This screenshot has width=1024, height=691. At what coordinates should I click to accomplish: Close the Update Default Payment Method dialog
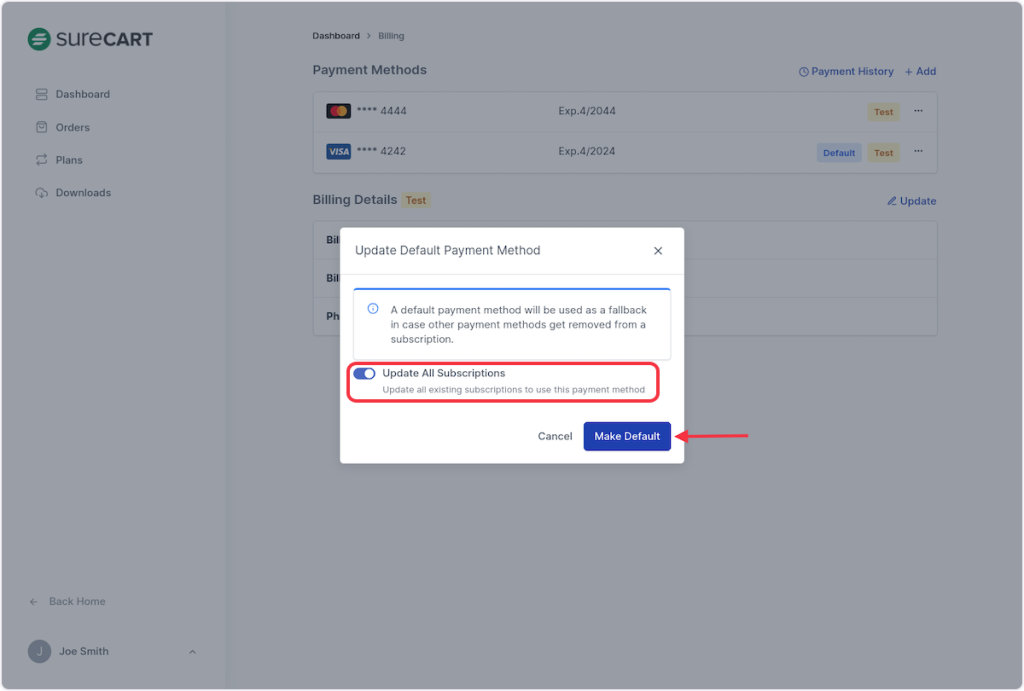pyautogui.click(x=658, y=251)
